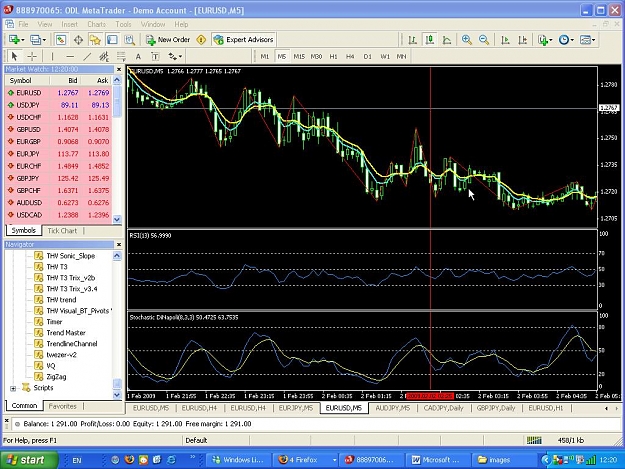Select GBPJPY row in Market Watch
This screenshot has height=469, width=625.
click(58, 178)
